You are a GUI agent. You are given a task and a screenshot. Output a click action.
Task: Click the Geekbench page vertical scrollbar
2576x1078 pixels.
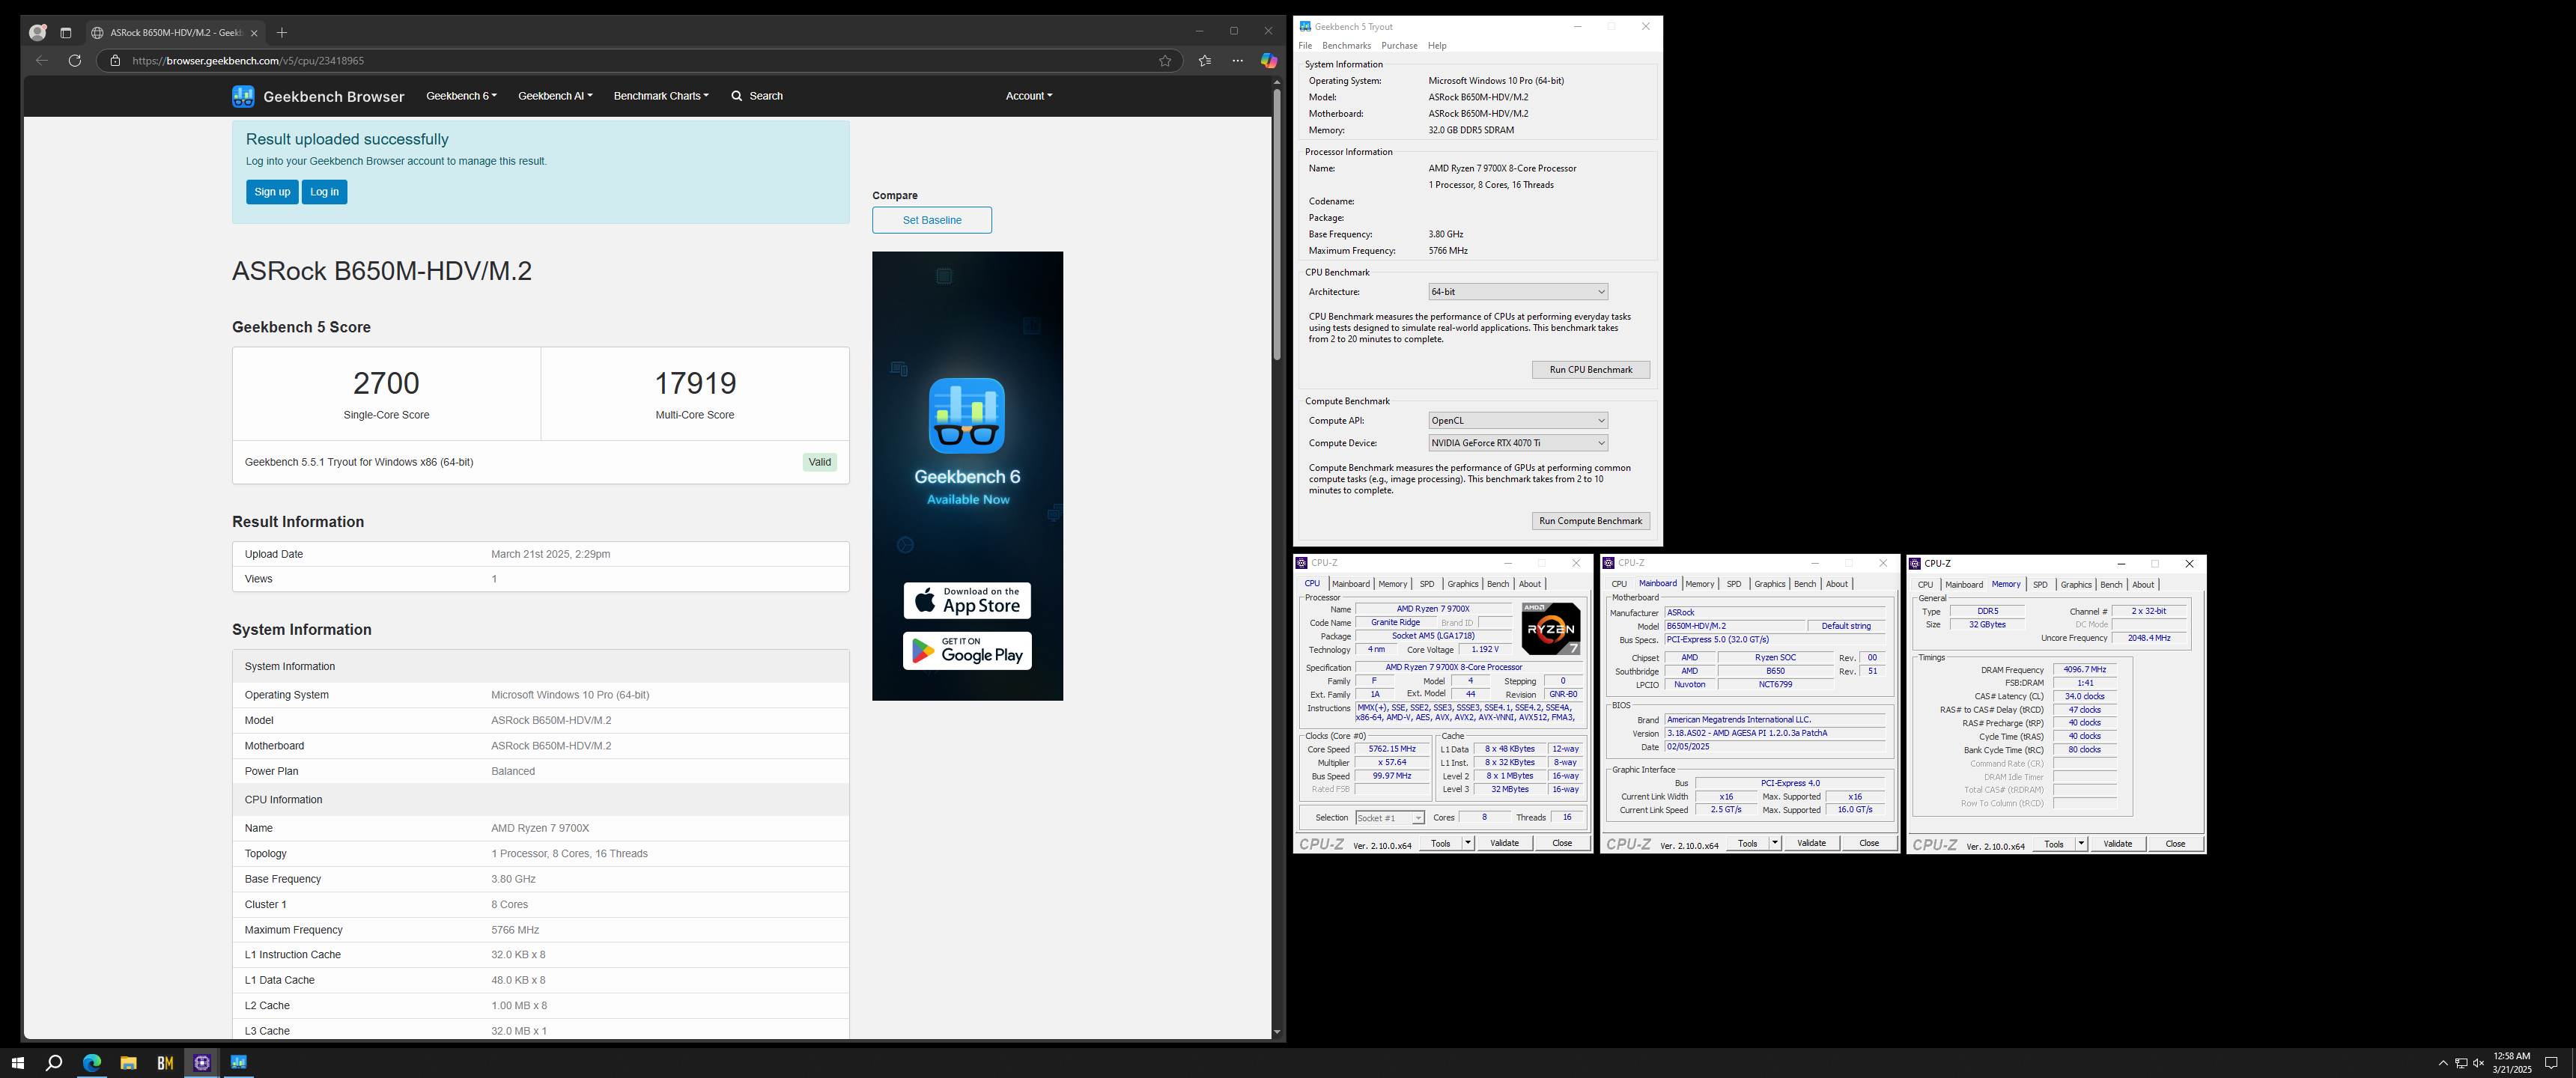click(x=1277, y=225)
